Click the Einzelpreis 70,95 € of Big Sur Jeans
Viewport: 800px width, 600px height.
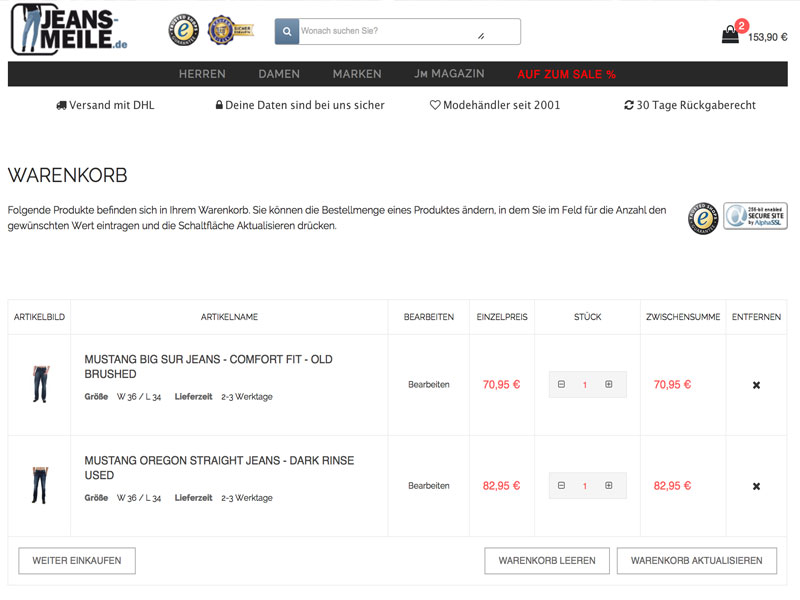click(x=502, y=385)
